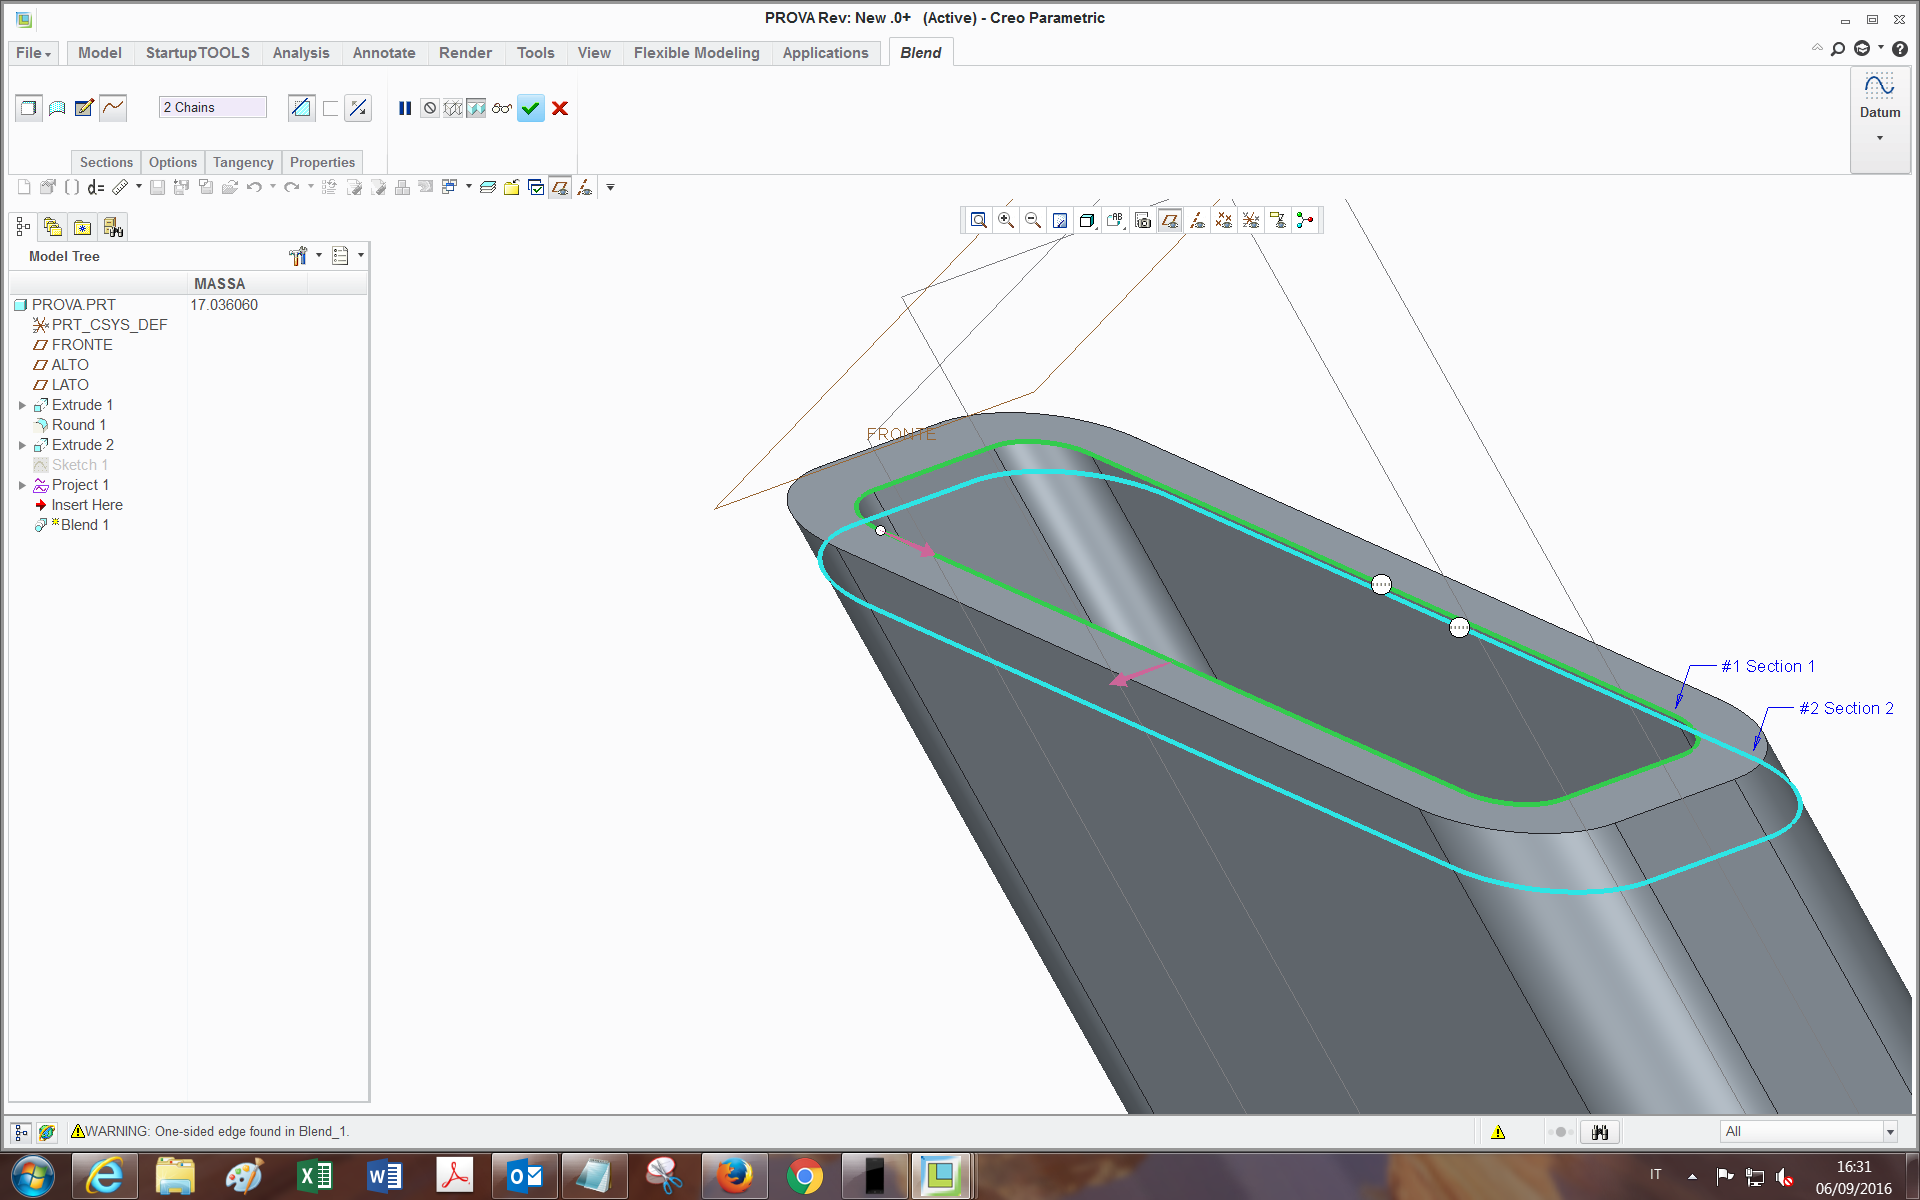Click the verify mode glasses icon

(x=502, y=108)
